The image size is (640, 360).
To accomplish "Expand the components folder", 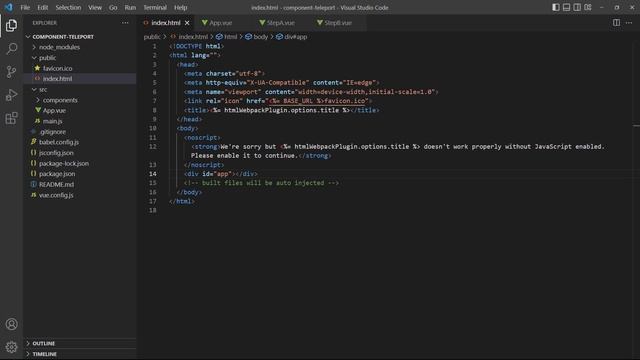I will tap(60, 100).
